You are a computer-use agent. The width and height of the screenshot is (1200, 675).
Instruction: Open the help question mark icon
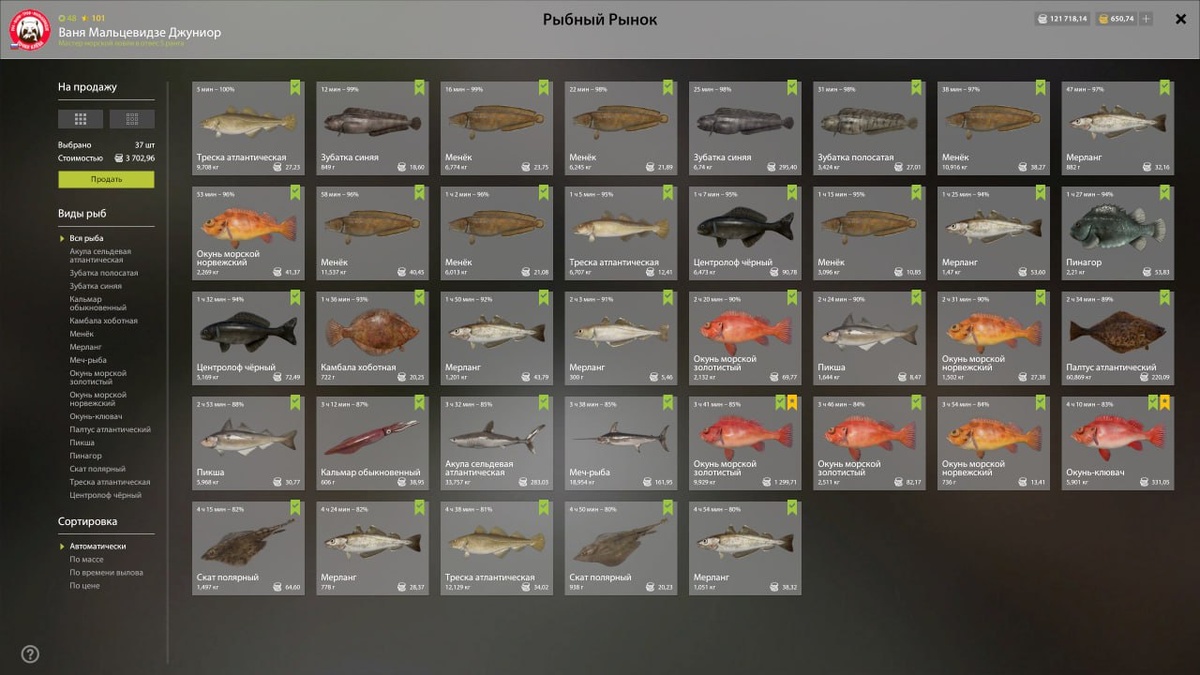pos(30,654)
